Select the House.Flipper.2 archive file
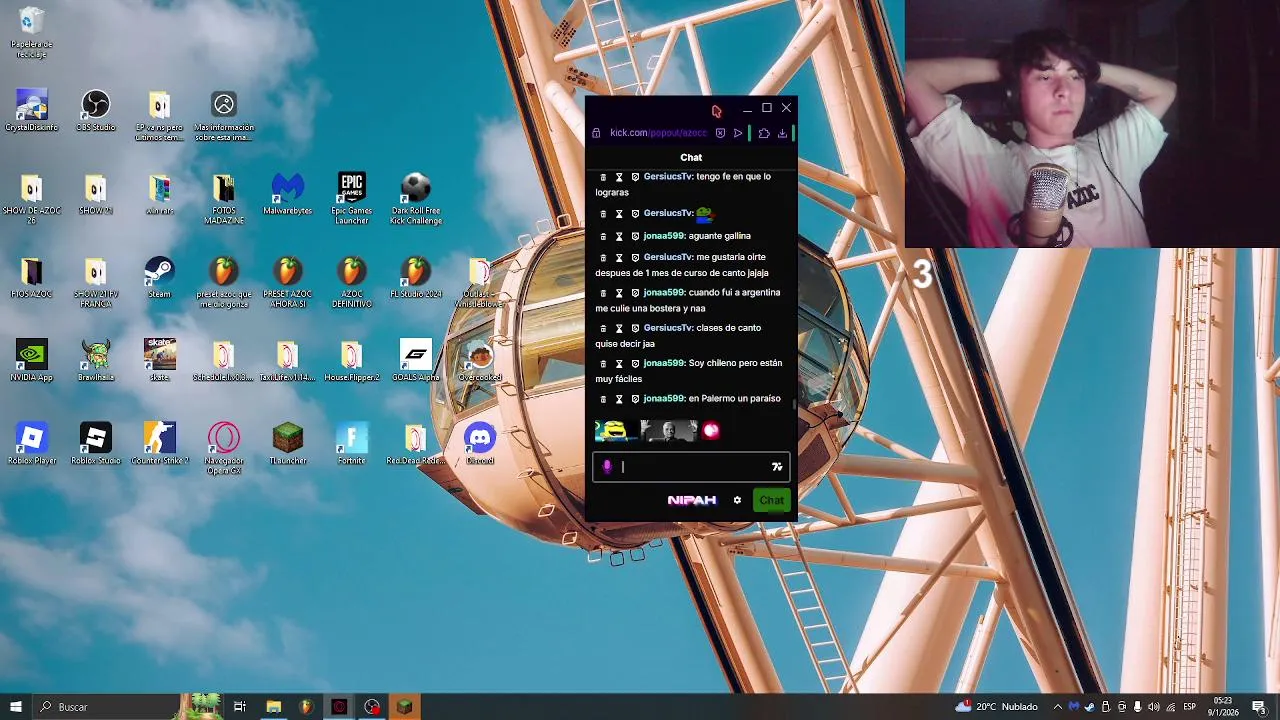The image size is (1280, 720). click(351, 361)
